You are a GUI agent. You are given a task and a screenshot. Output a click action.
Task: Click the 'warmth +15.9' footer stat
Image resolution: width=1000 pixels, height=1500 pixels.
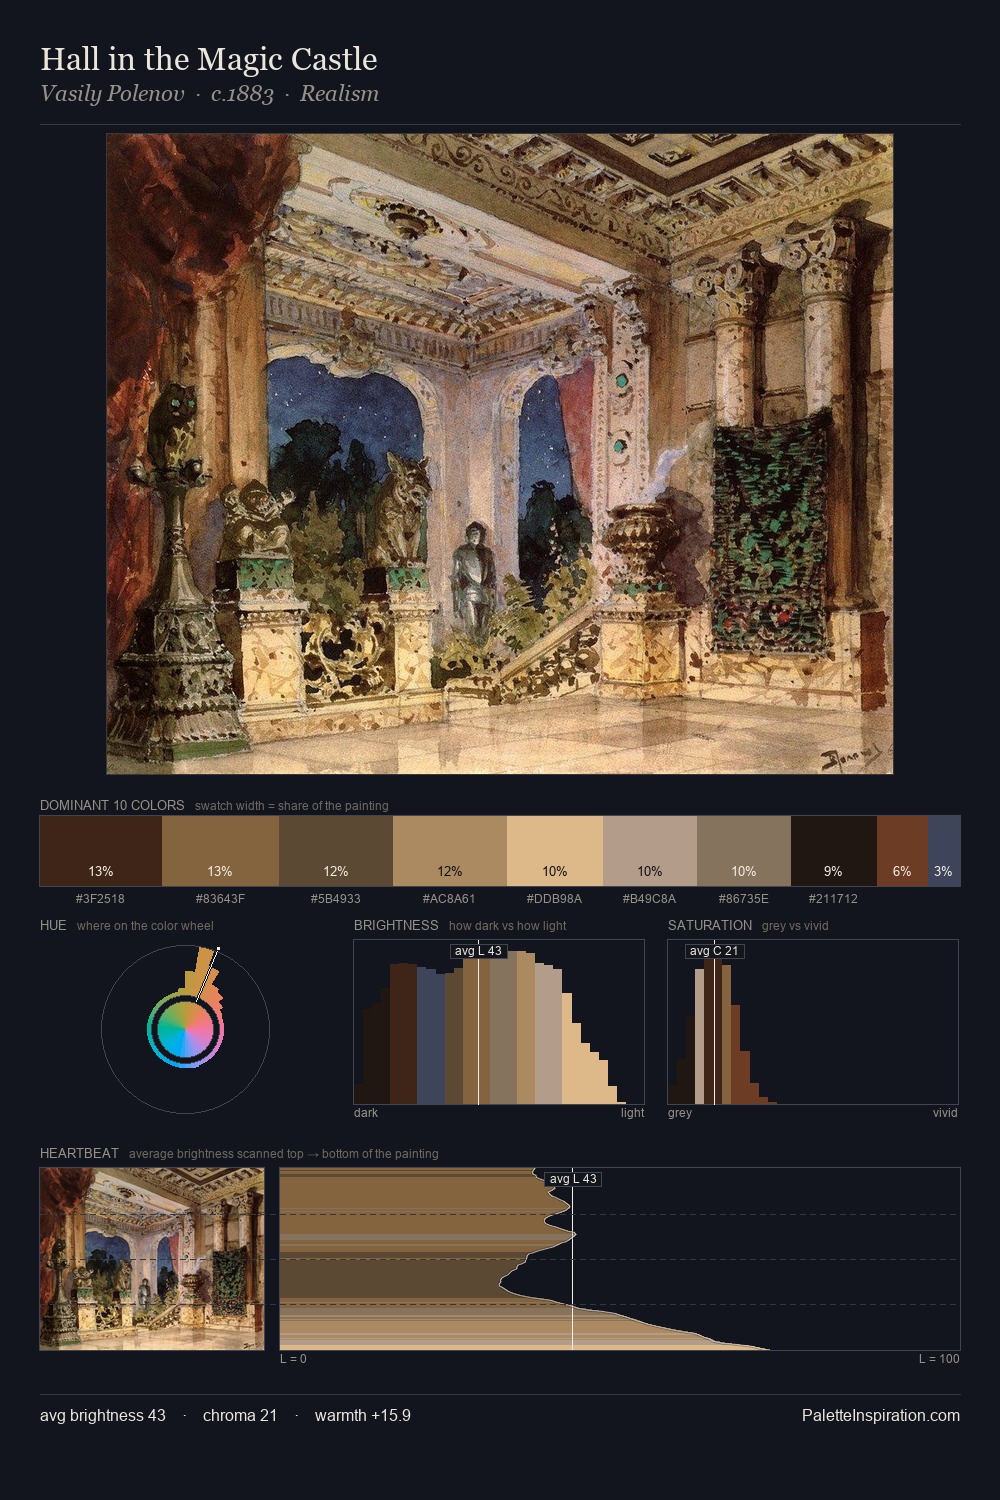pyautogui.click(x=363, y=1416)
